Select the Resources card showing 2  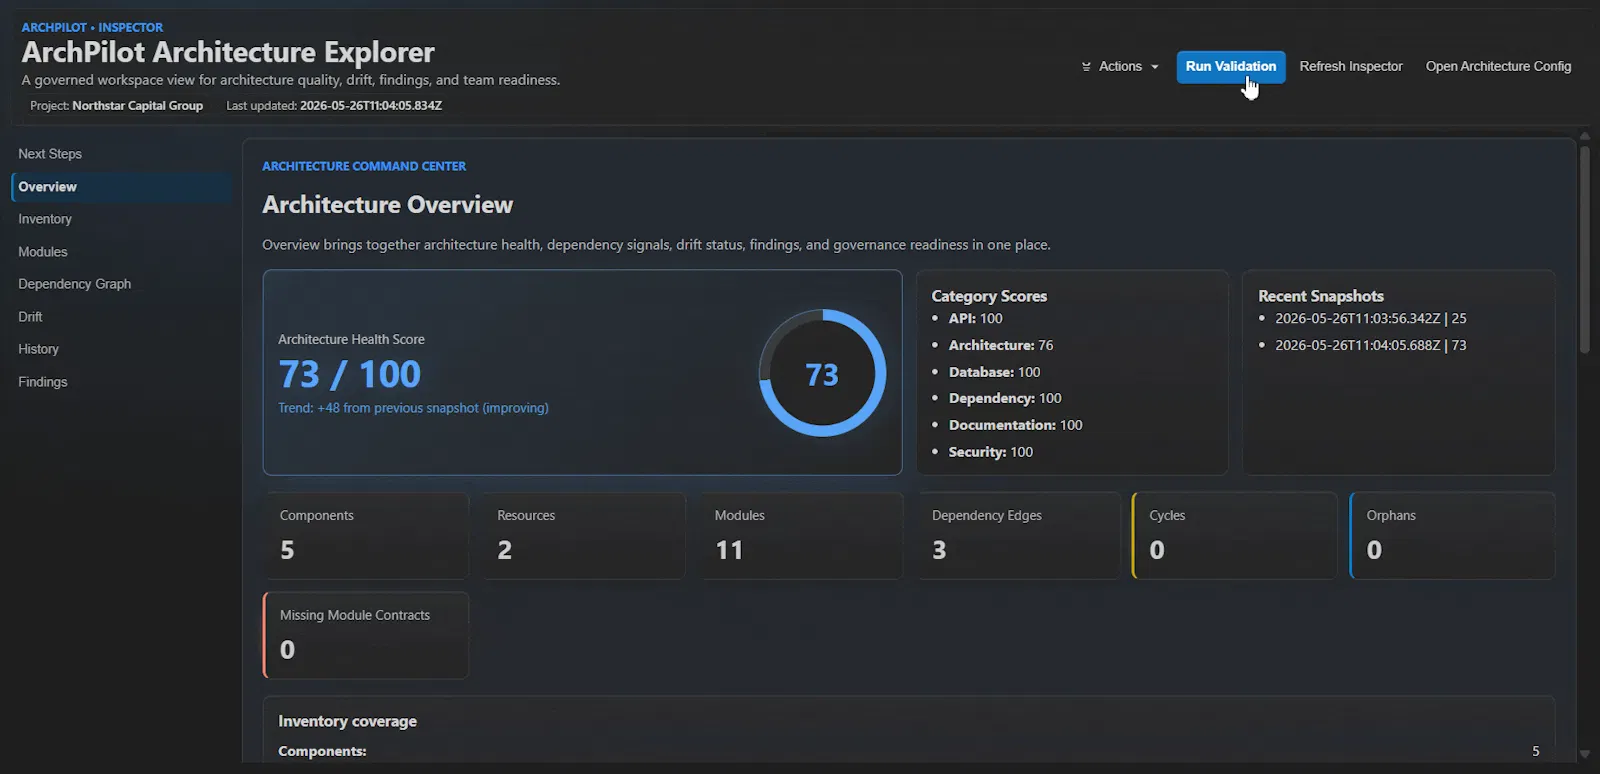(x=583, y=535)
